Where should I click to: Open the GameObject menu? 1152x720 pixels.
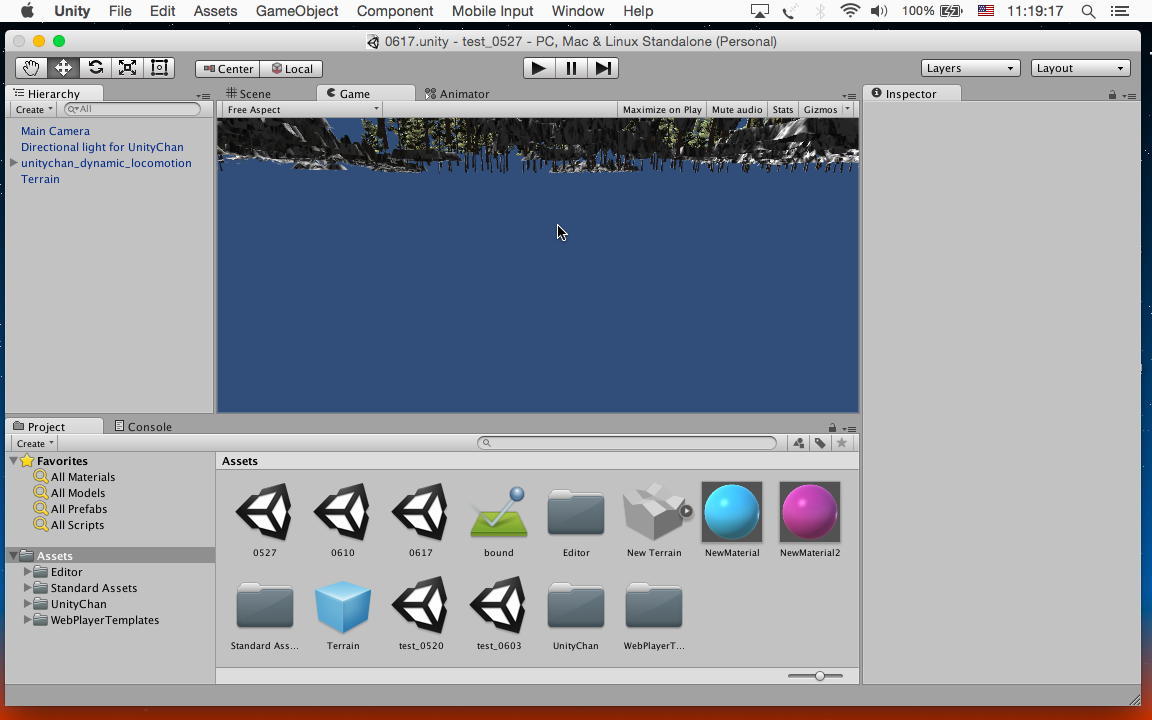[x=297, y=11]
